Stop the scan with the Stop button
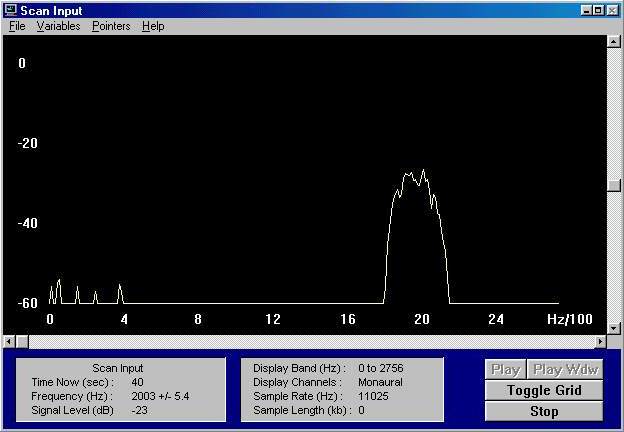 (544, 411)
